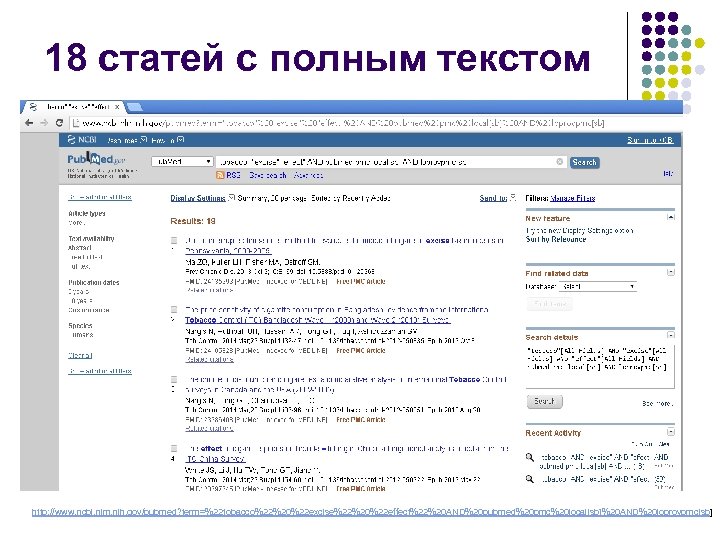Open Tobacco Control ITC Bangladesh article title
Viewport: 720px width, 540px height.
[337, 315]
